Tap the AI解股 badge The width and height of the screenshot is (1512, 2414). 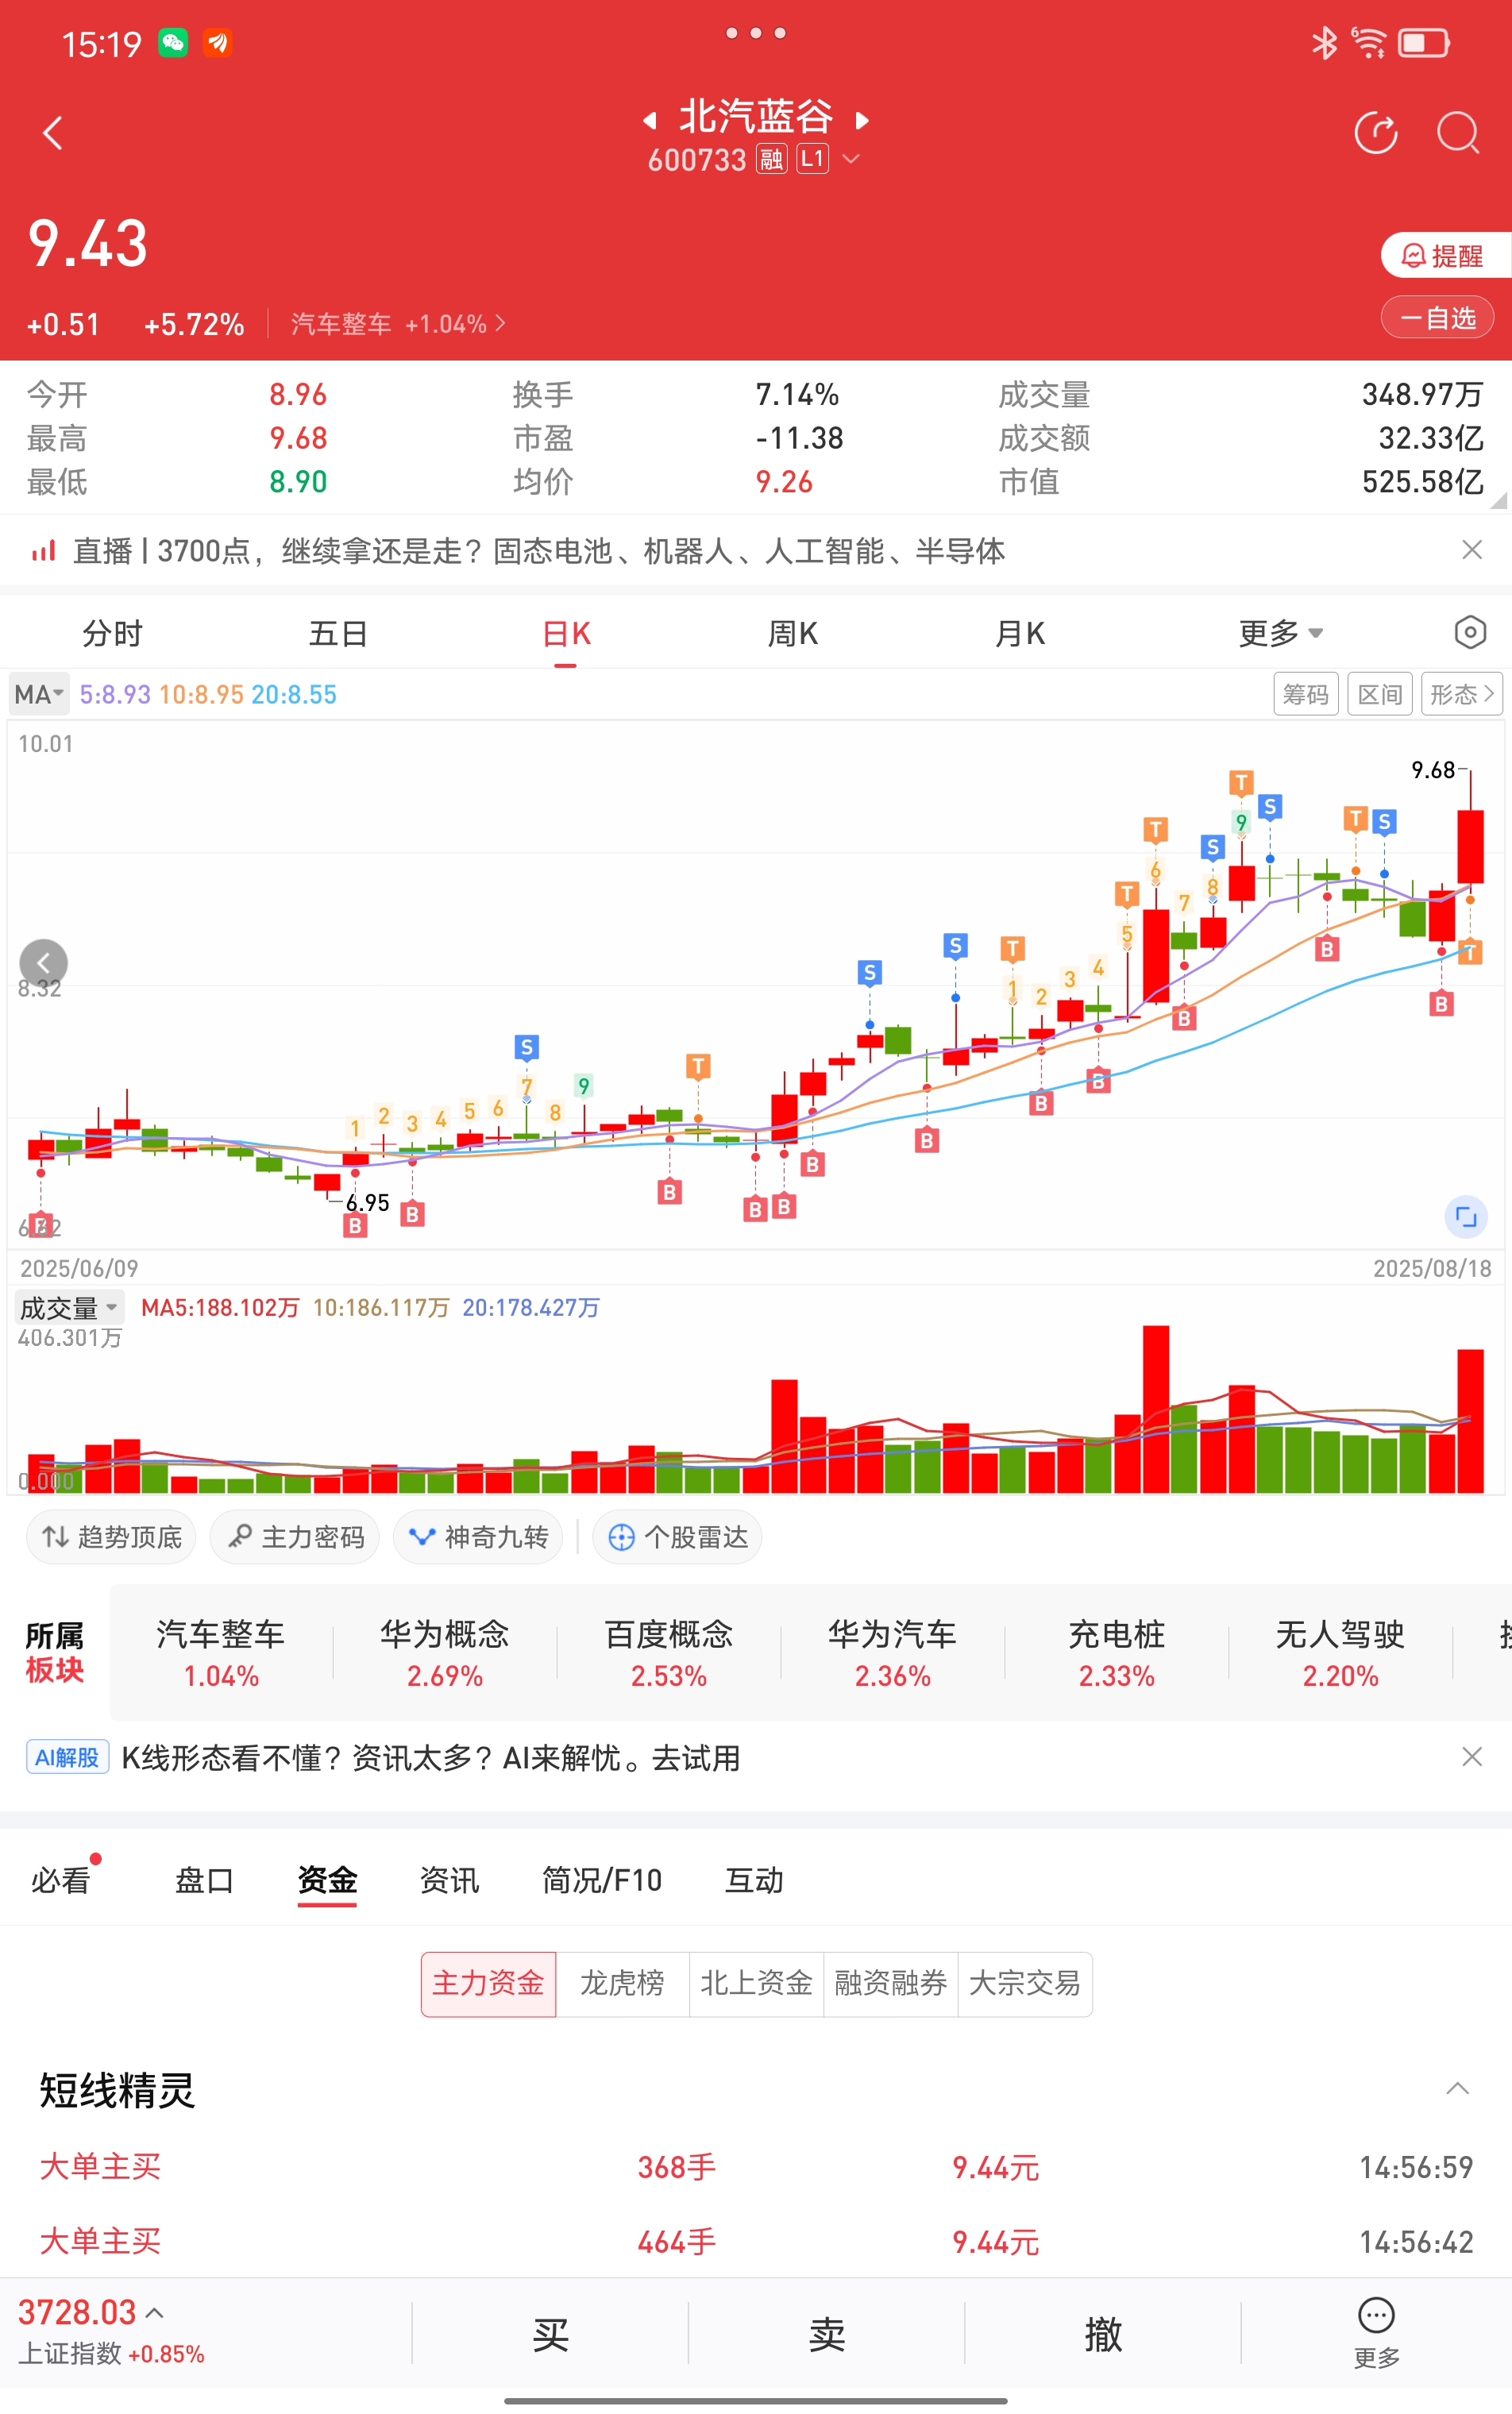click(x=67, y=1757)
